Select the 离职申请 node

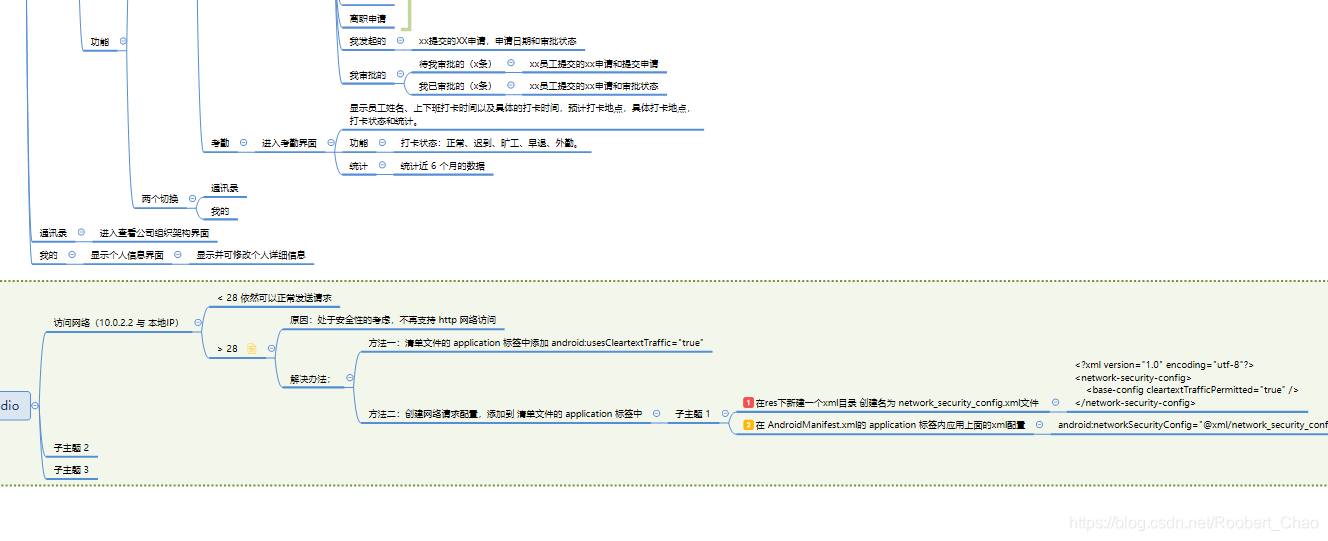click(x=368, y=19)
